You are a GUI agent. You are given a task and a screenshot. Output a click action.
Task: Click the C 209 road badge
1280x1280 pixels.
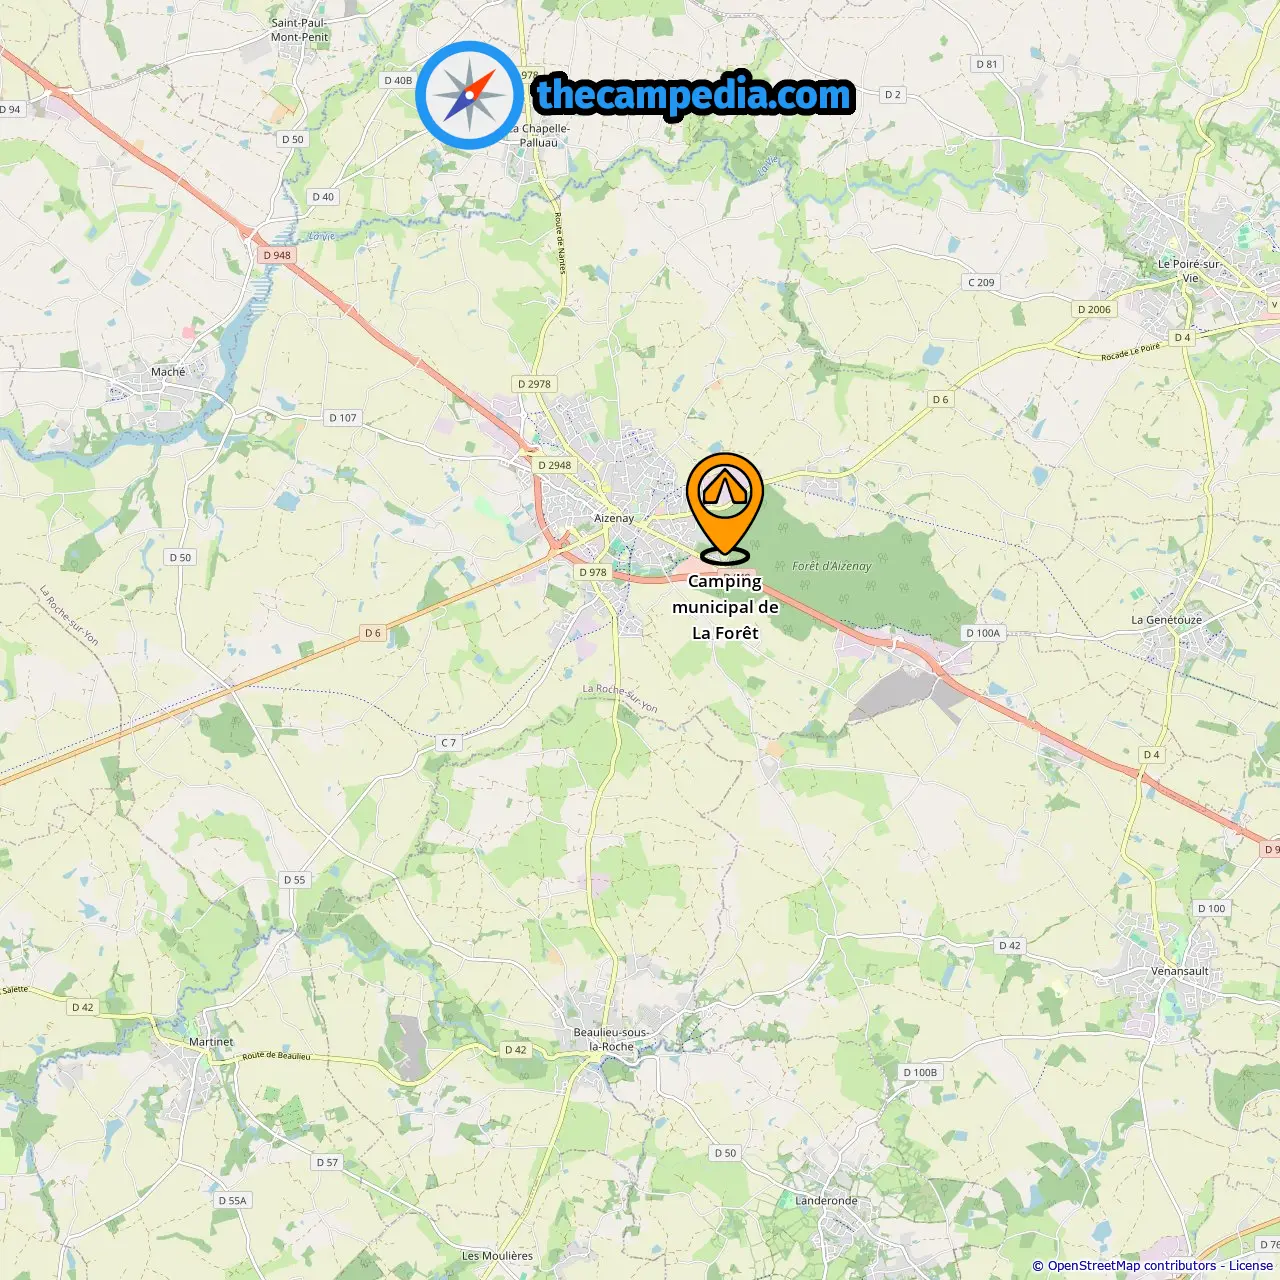981,282
